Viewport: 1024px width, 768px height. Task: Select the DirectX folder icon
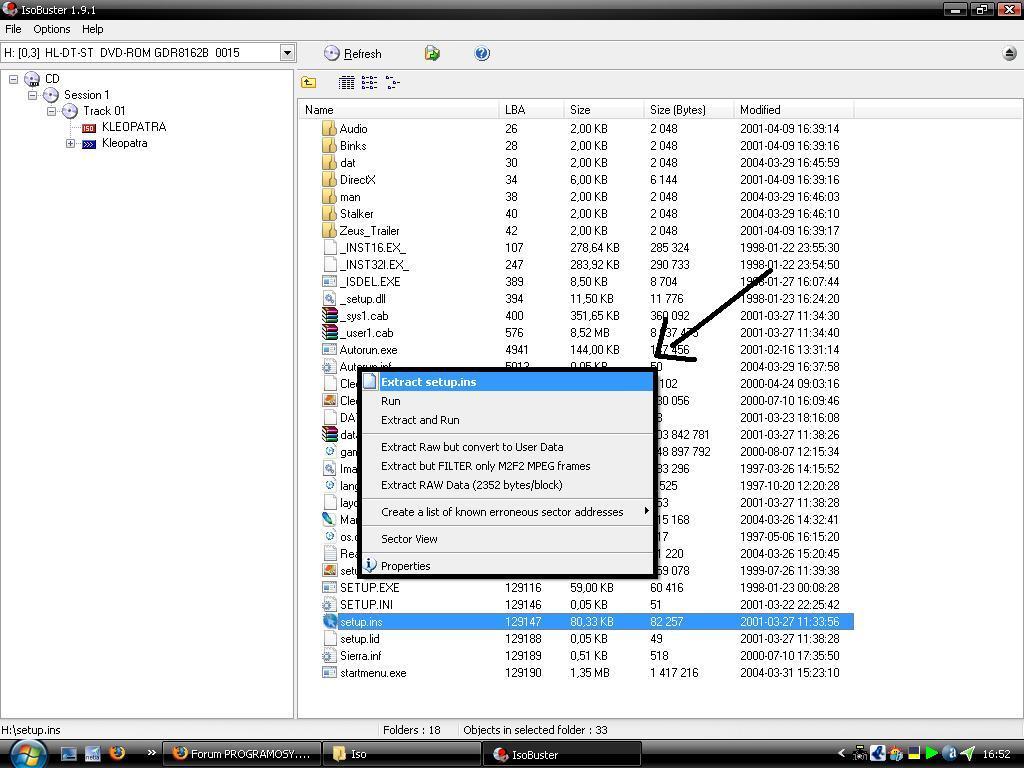(x=329, y=180)
